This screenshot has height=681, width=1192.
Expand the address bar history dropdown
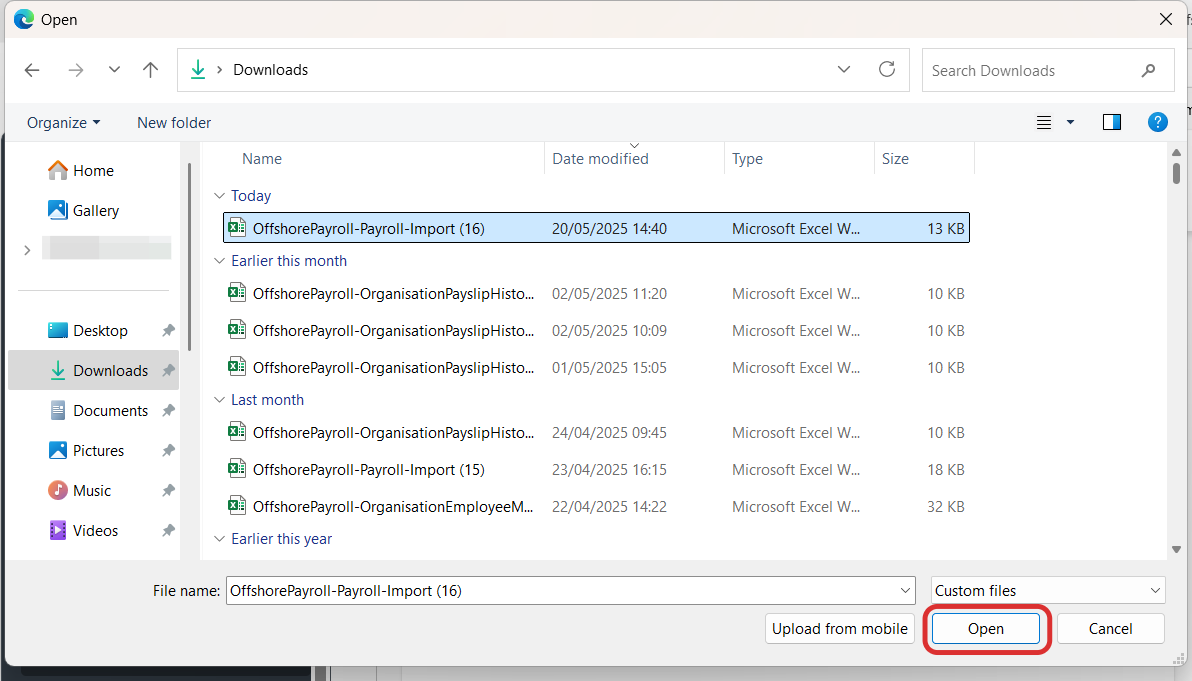point(844,69)
